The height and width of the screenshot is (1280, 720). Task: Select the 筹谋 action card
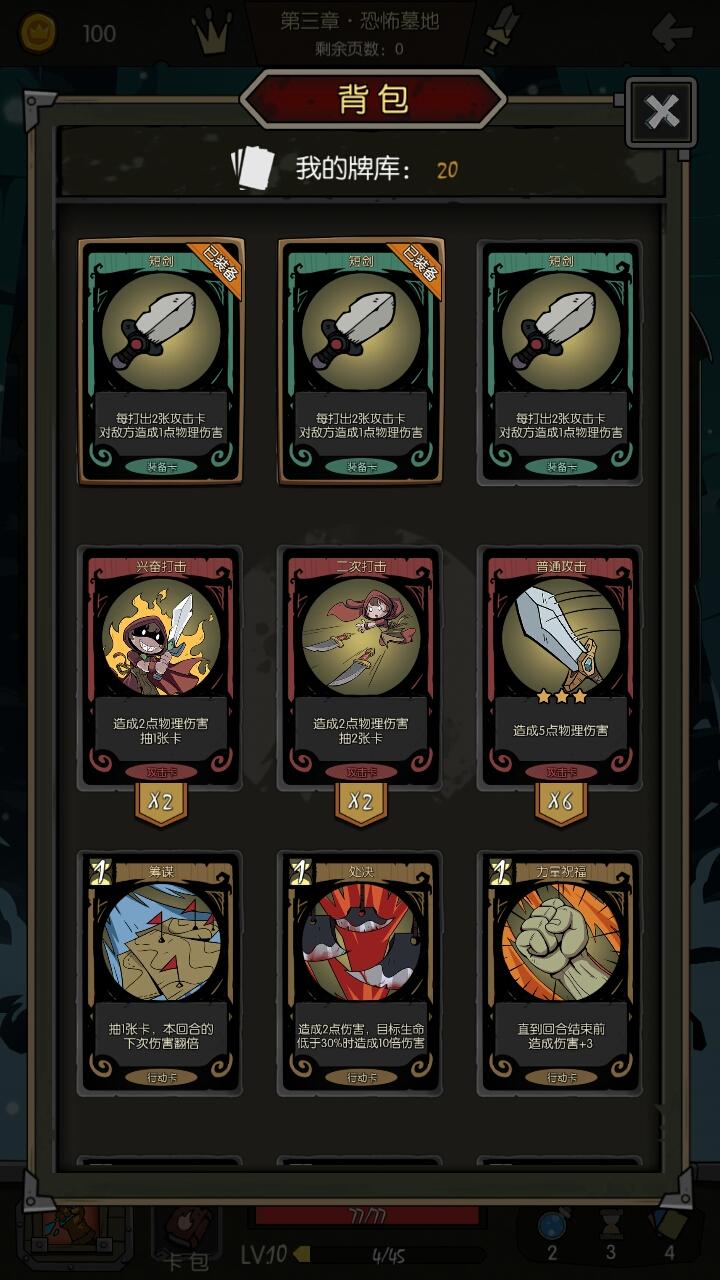tap(161, 973)
